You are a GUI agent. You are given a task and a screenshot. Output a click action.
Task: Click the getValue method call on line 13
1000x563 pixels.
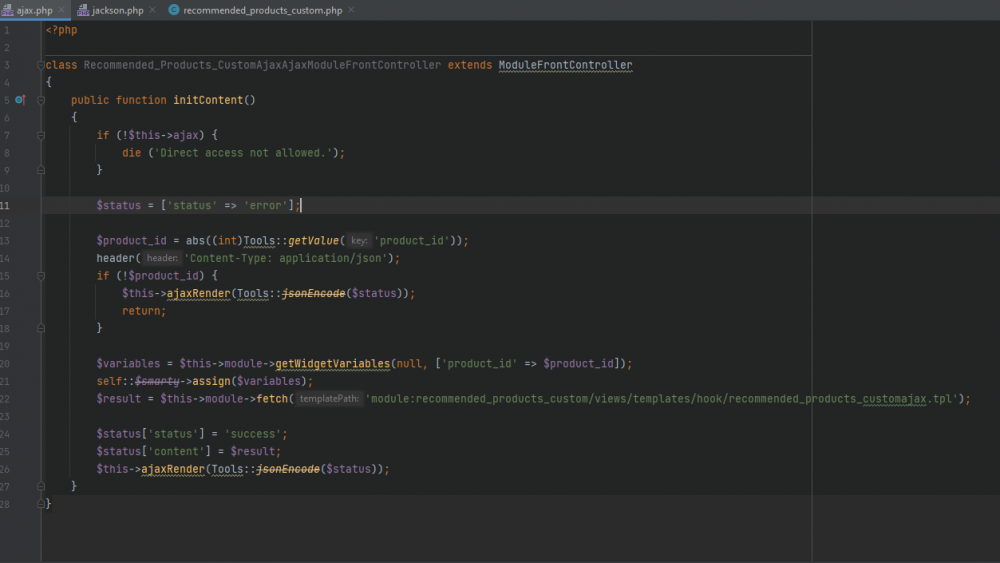point(313,240)
